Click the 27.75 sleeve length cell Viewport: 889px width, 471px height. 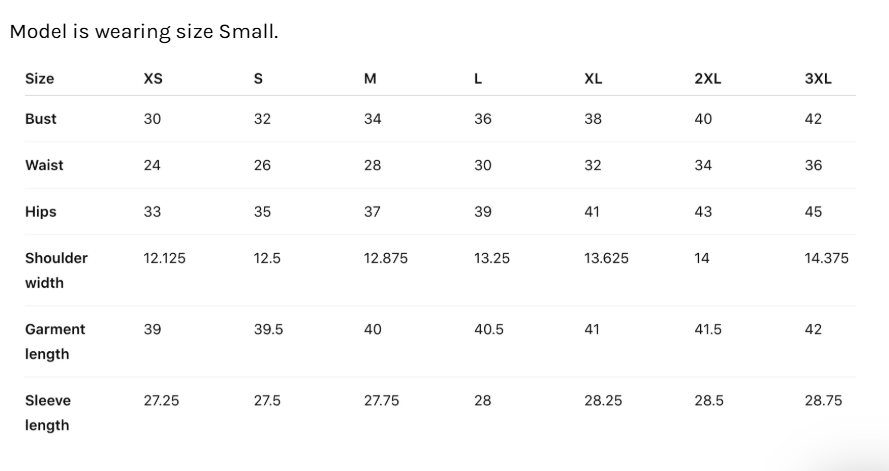pyautogui.click(x=382, y=400)
